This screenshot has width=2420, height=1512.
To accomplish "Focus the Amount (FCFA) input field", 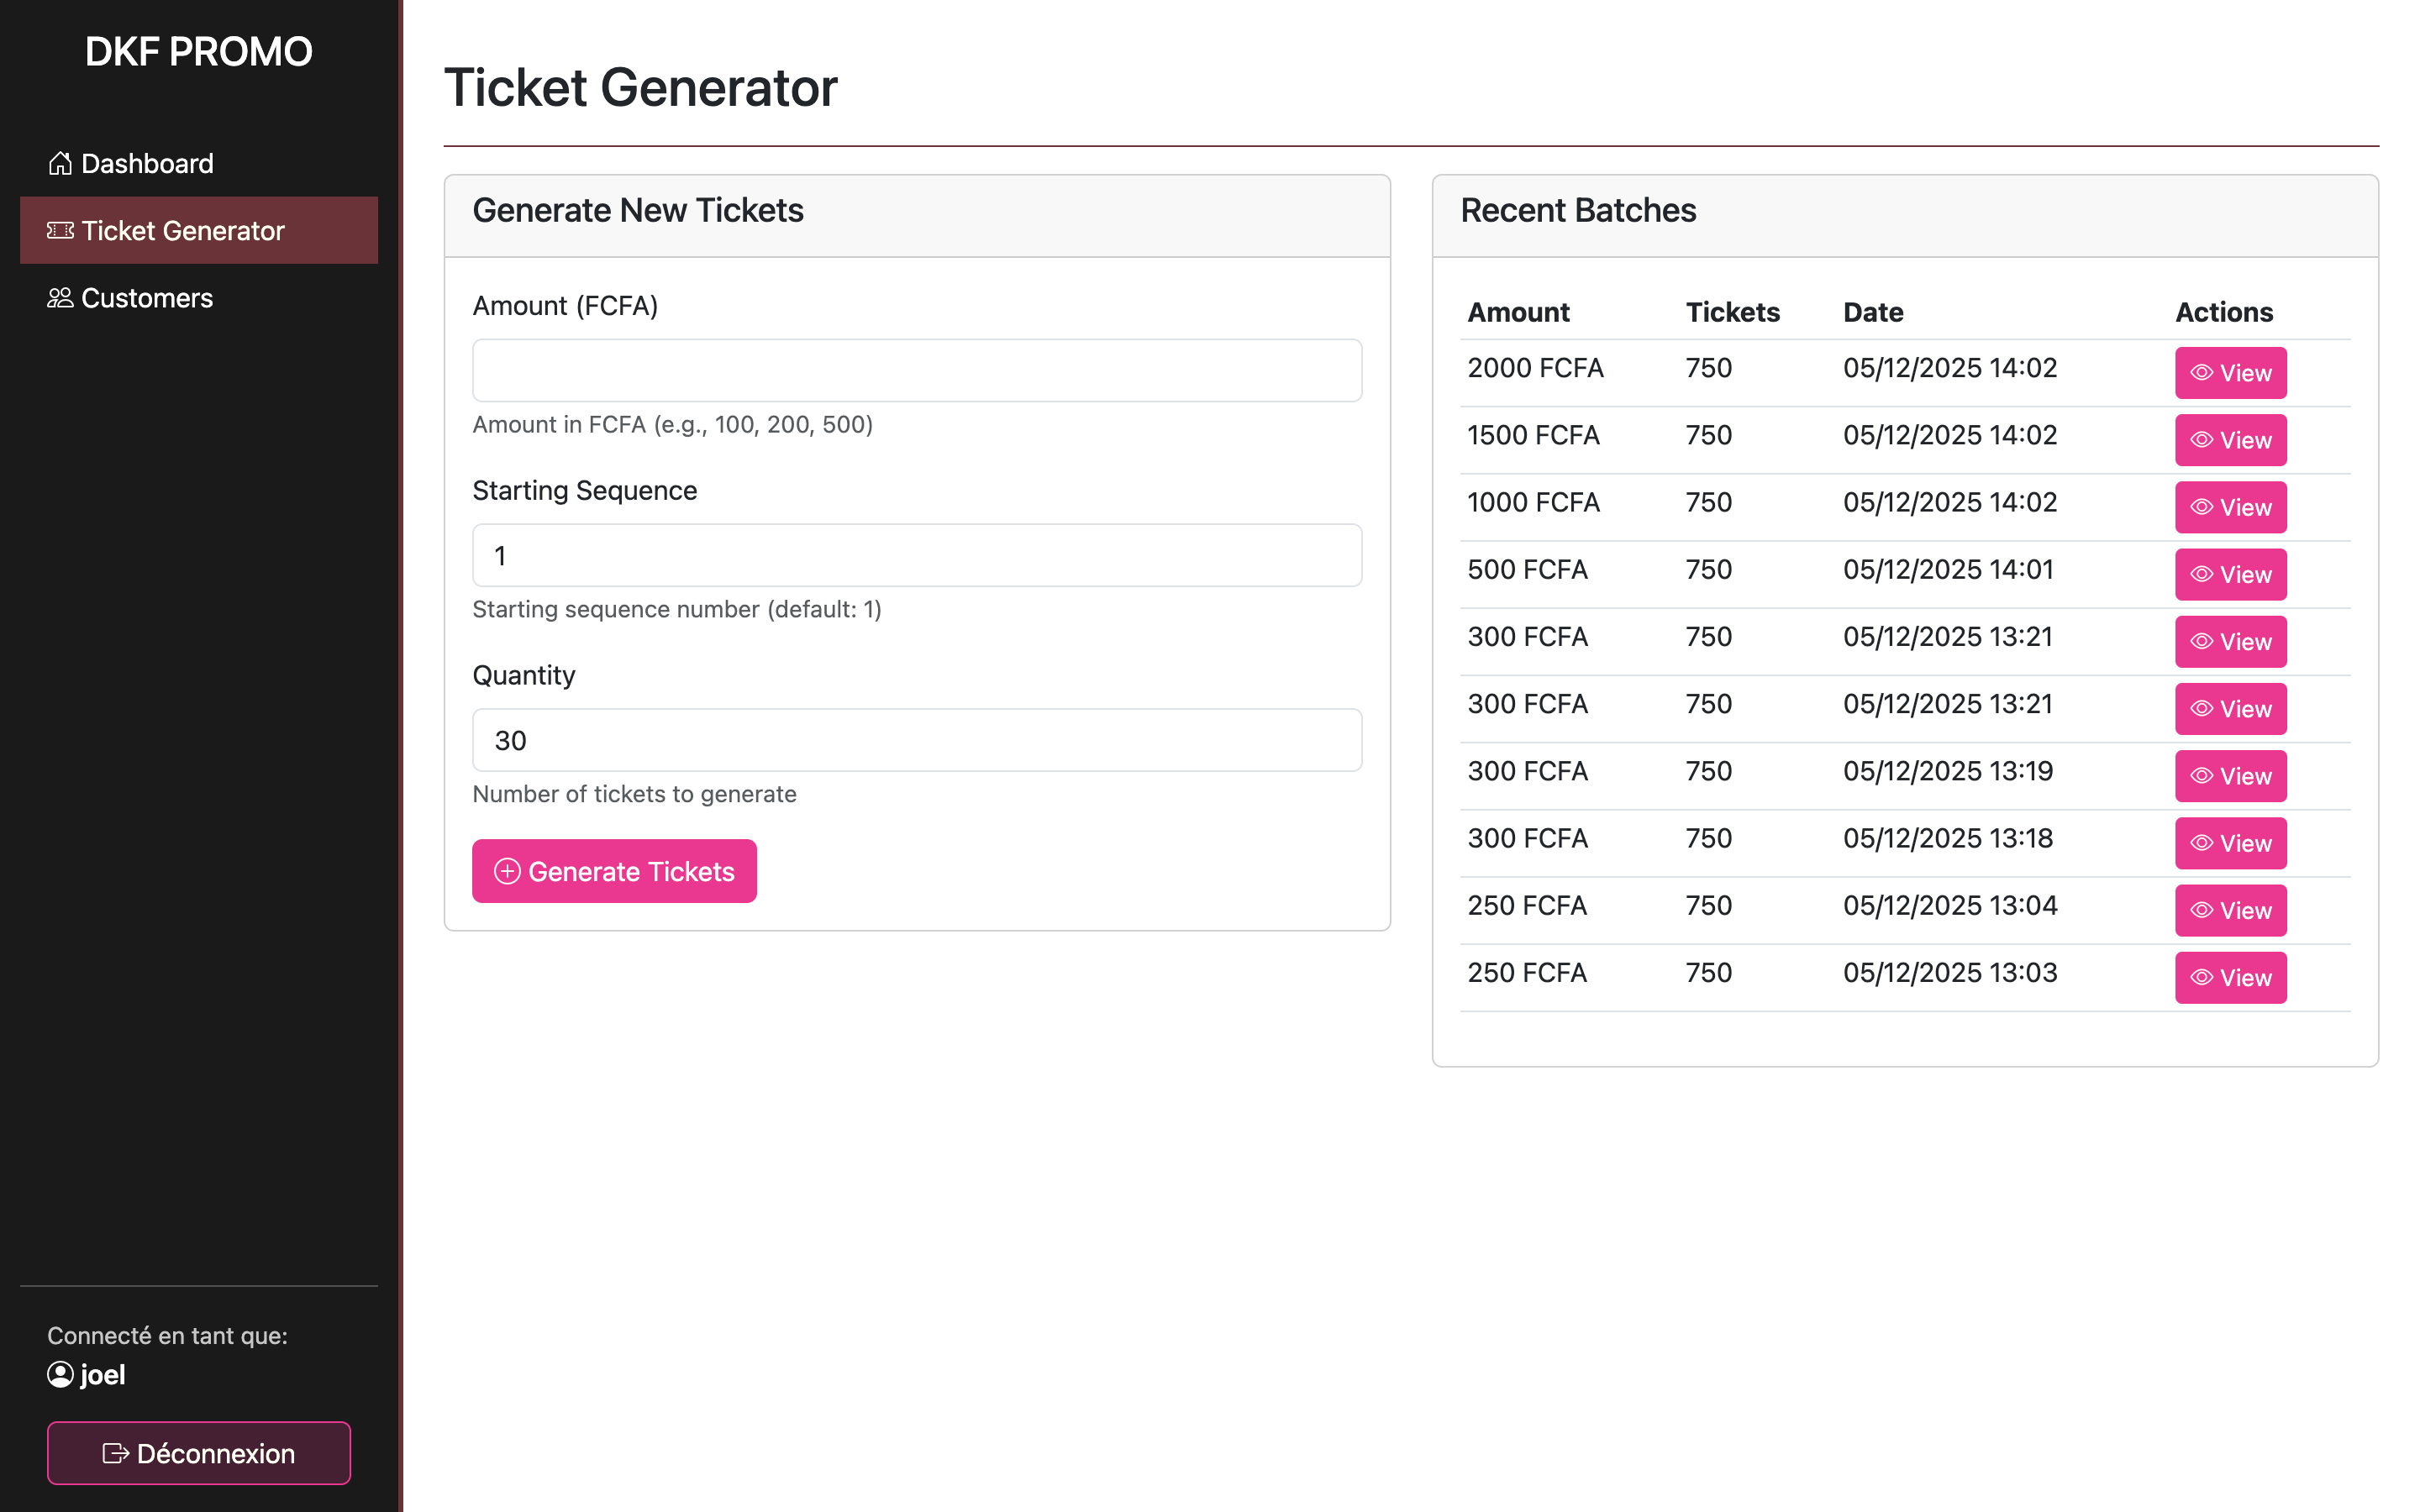I will point(916,371).
